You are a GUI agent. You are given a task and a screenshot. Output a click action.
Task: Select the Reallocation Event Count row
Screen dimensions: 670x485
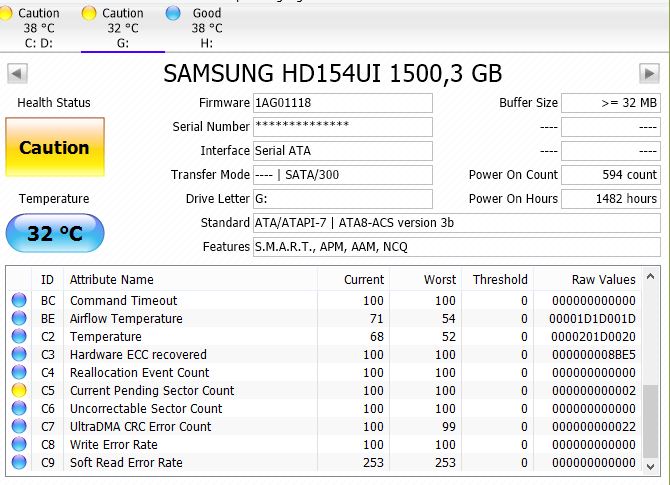(x=323, y=372)
